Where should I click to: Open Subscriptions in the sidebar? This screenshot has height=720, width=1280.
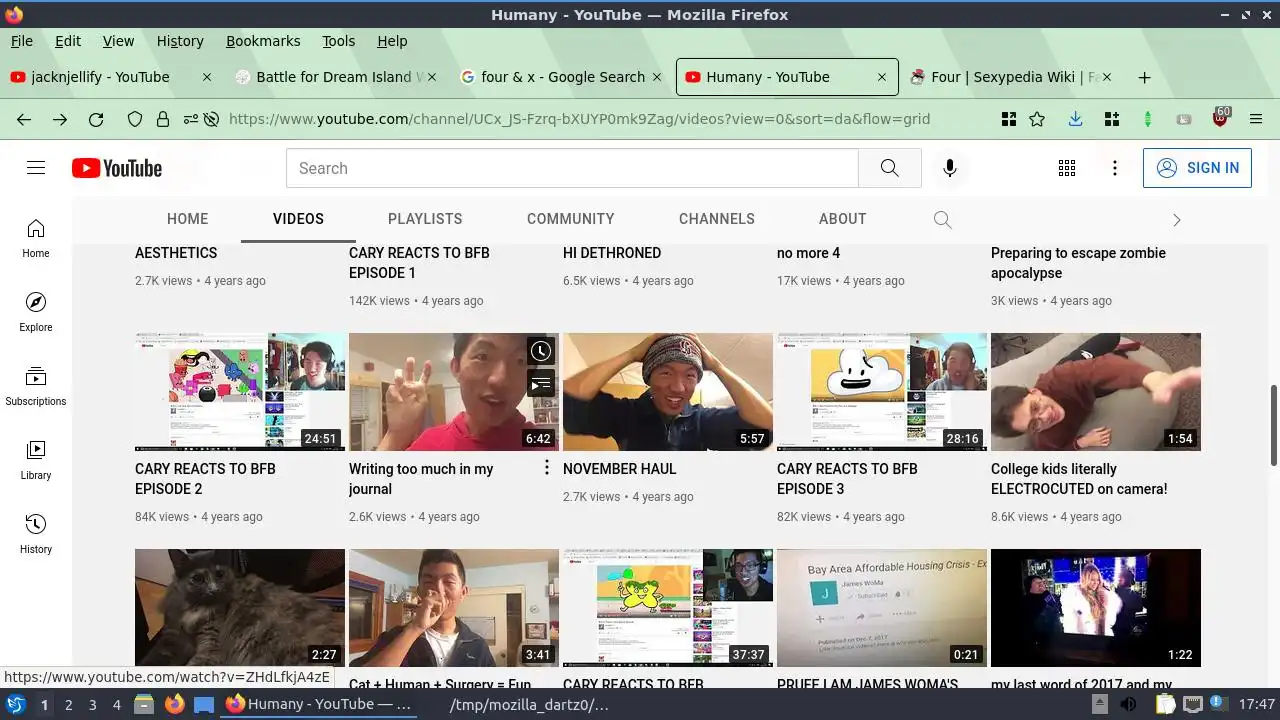pos(36,386)
